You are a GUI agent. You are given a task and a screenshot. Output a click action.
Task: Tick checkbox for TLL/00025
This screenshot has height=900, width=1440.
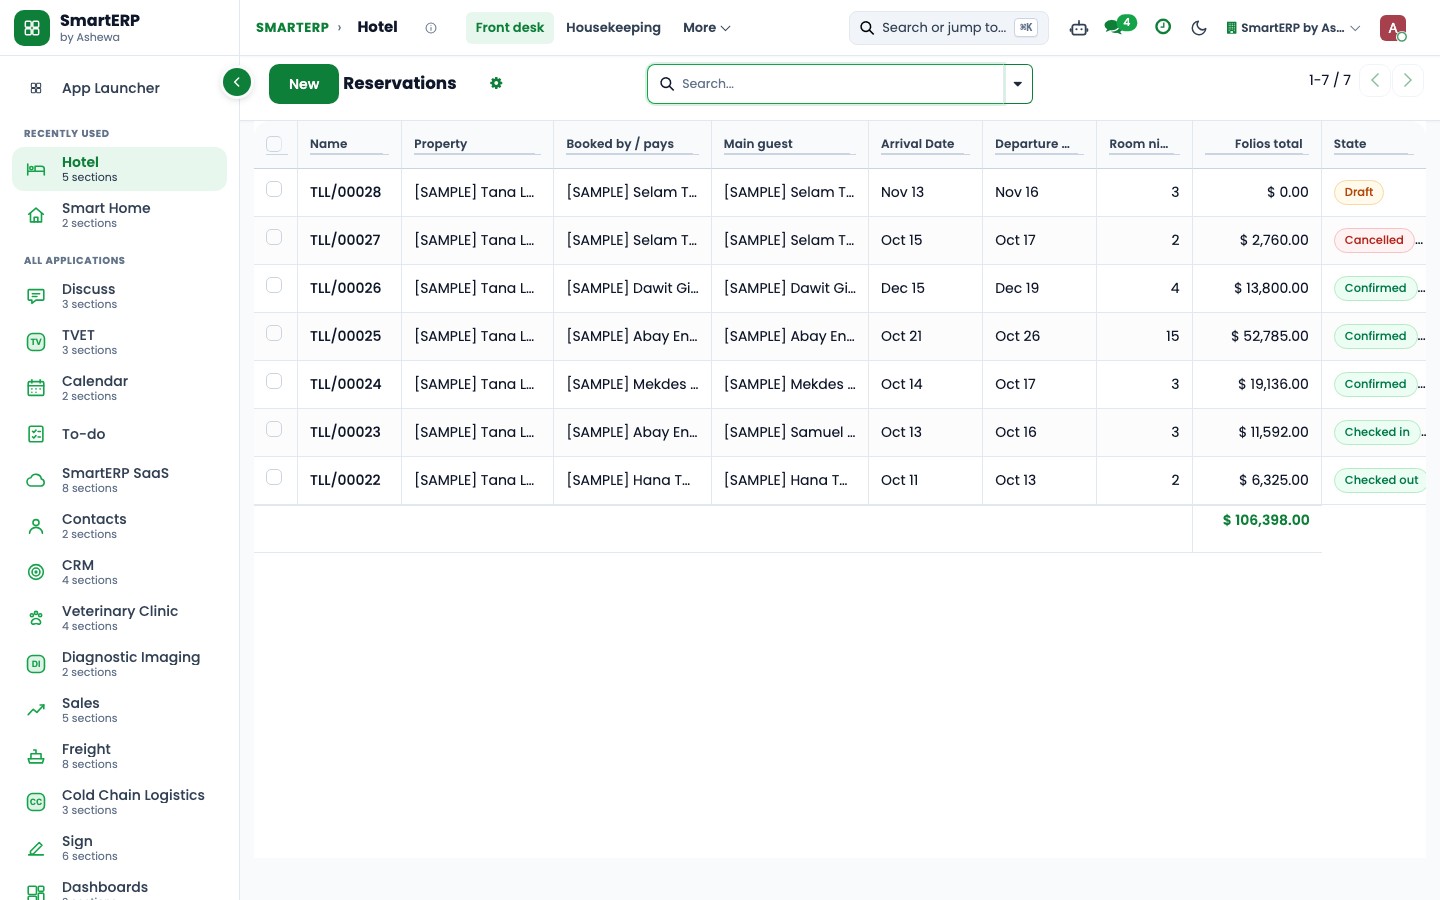click(274, 333)
